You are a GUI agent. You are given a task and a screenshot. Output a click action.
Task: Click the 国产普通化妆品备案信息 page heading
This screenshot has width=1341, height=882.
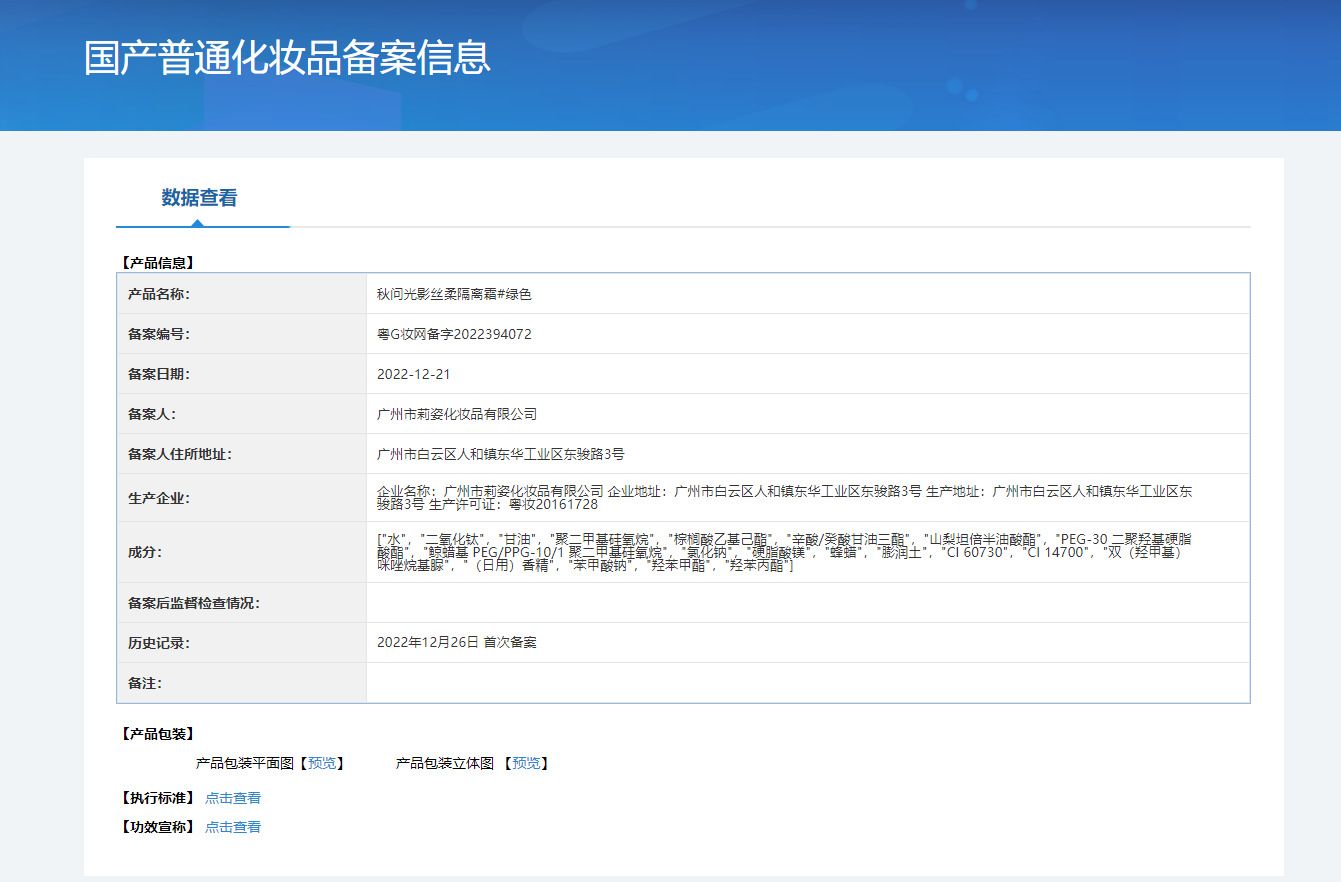pos(287,58)
